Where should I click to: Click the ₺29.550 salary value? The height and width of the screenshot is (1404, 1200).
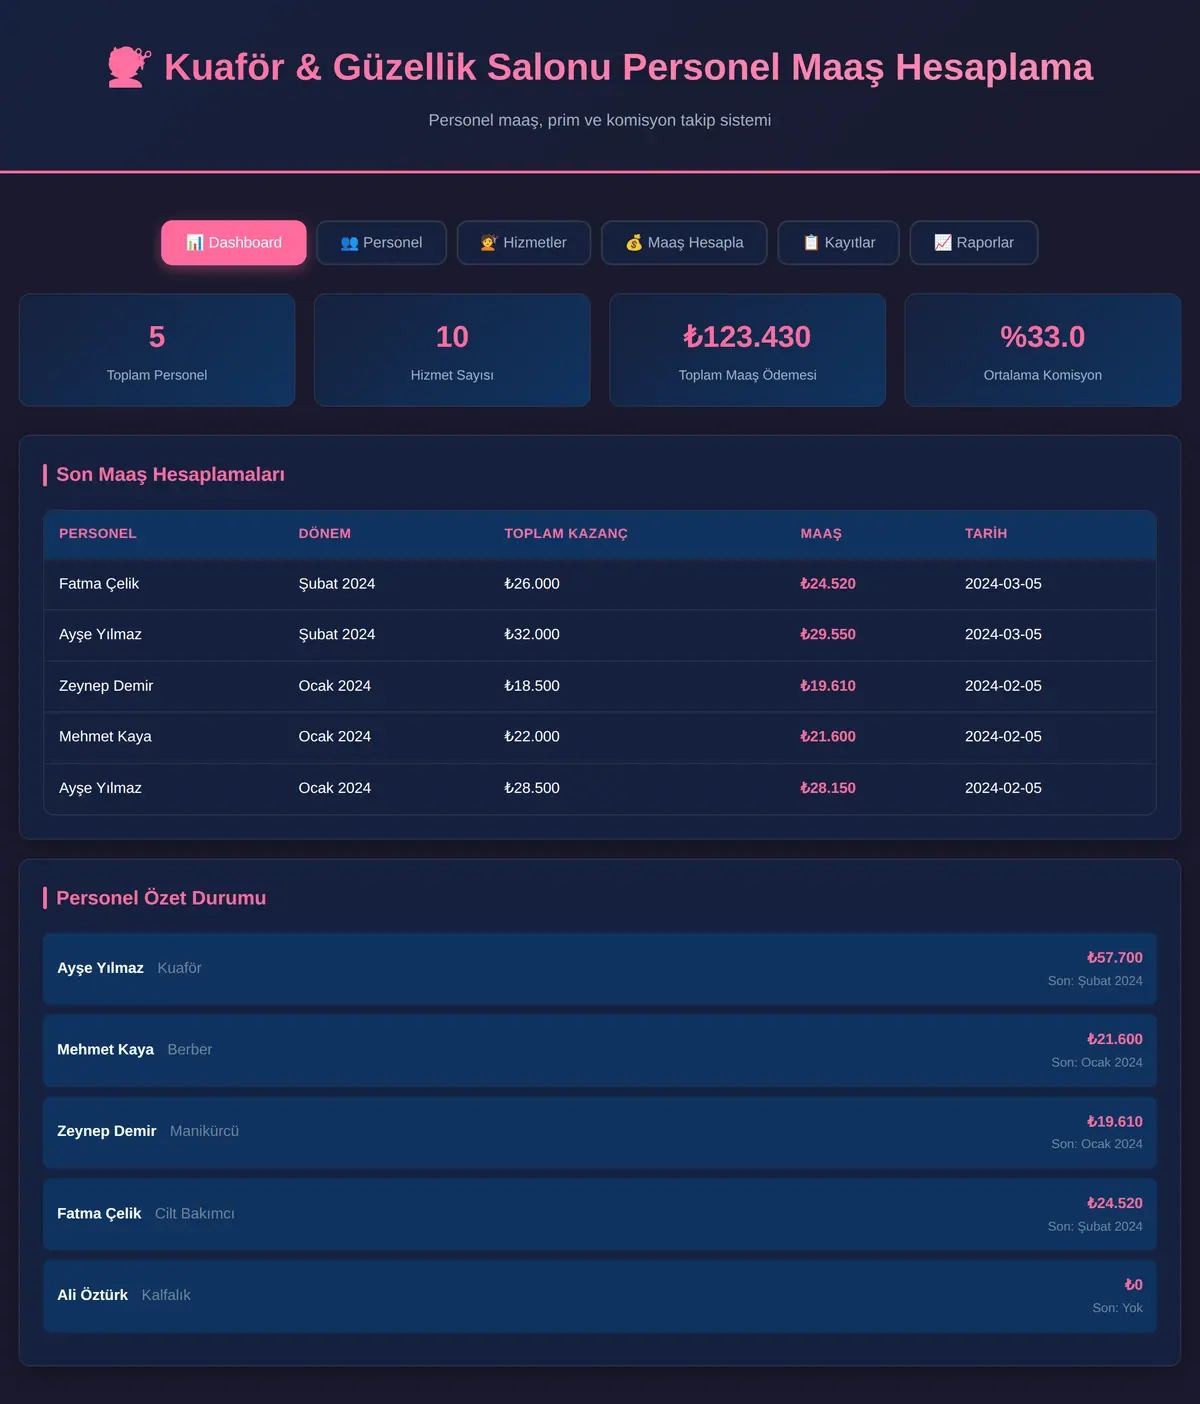point(828,635)
